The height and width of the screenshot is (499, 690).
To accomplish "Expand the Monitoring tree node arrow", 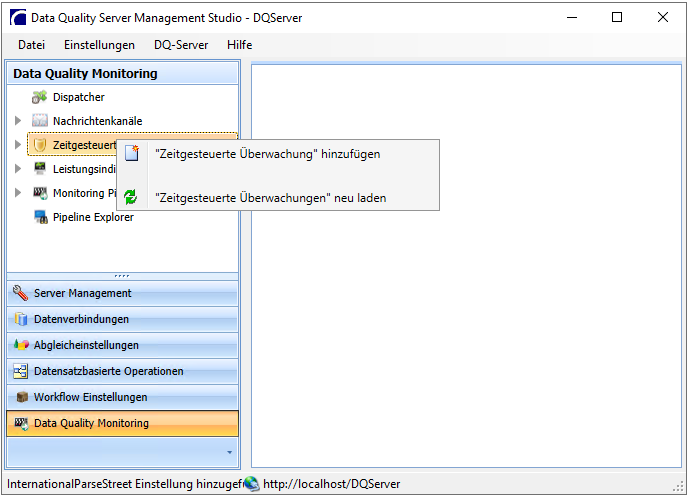I will pos(18,192).
